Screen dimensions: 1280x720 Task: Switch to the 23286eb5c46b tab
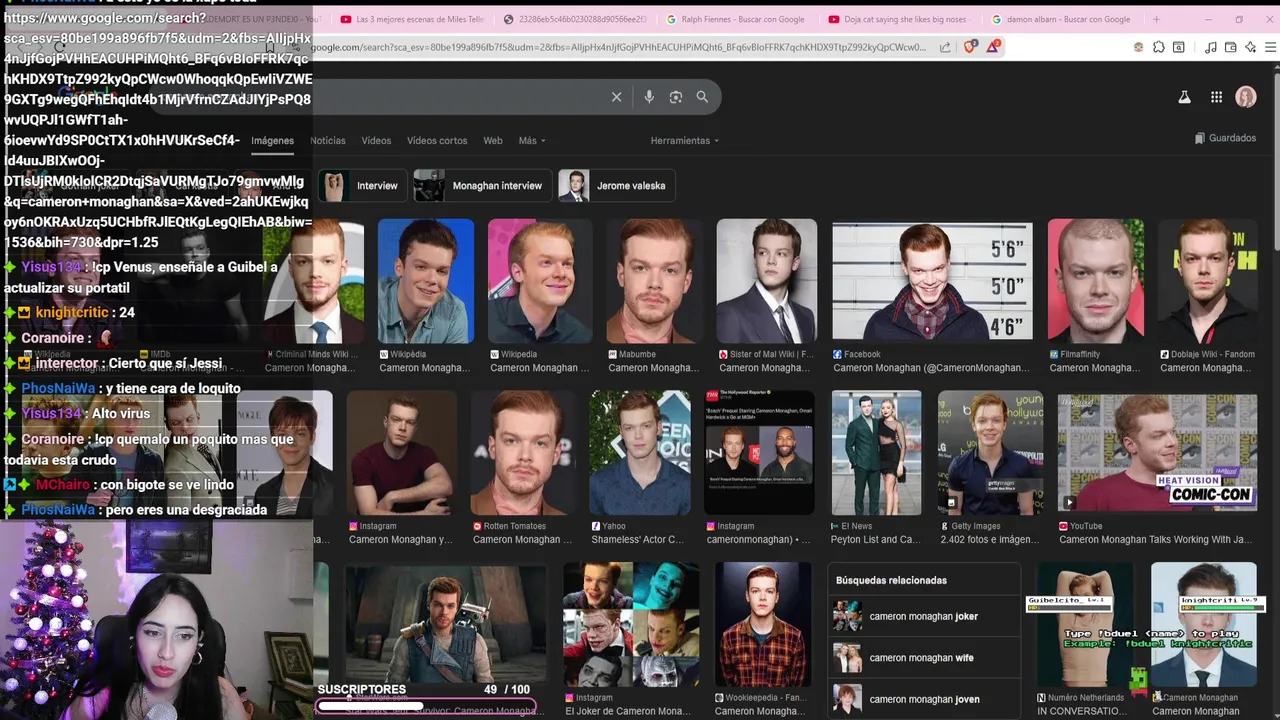coord(577,19)
